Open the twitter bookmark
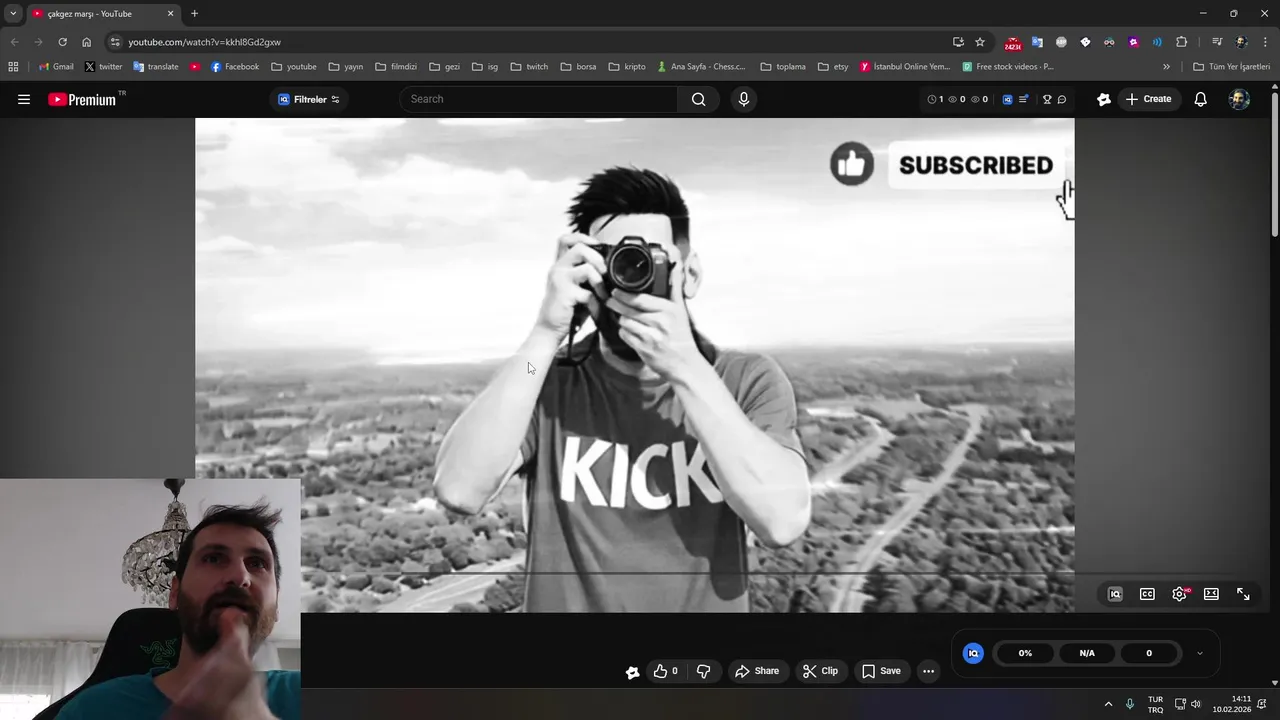This screenshot has width=1280, height=720. click(x=103, y=67)
